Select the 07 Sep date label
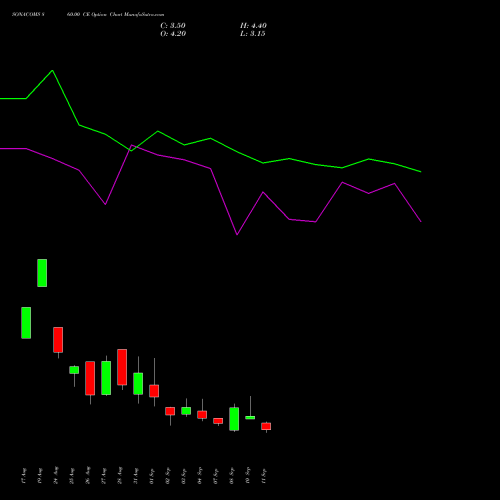 pos(216,476)
